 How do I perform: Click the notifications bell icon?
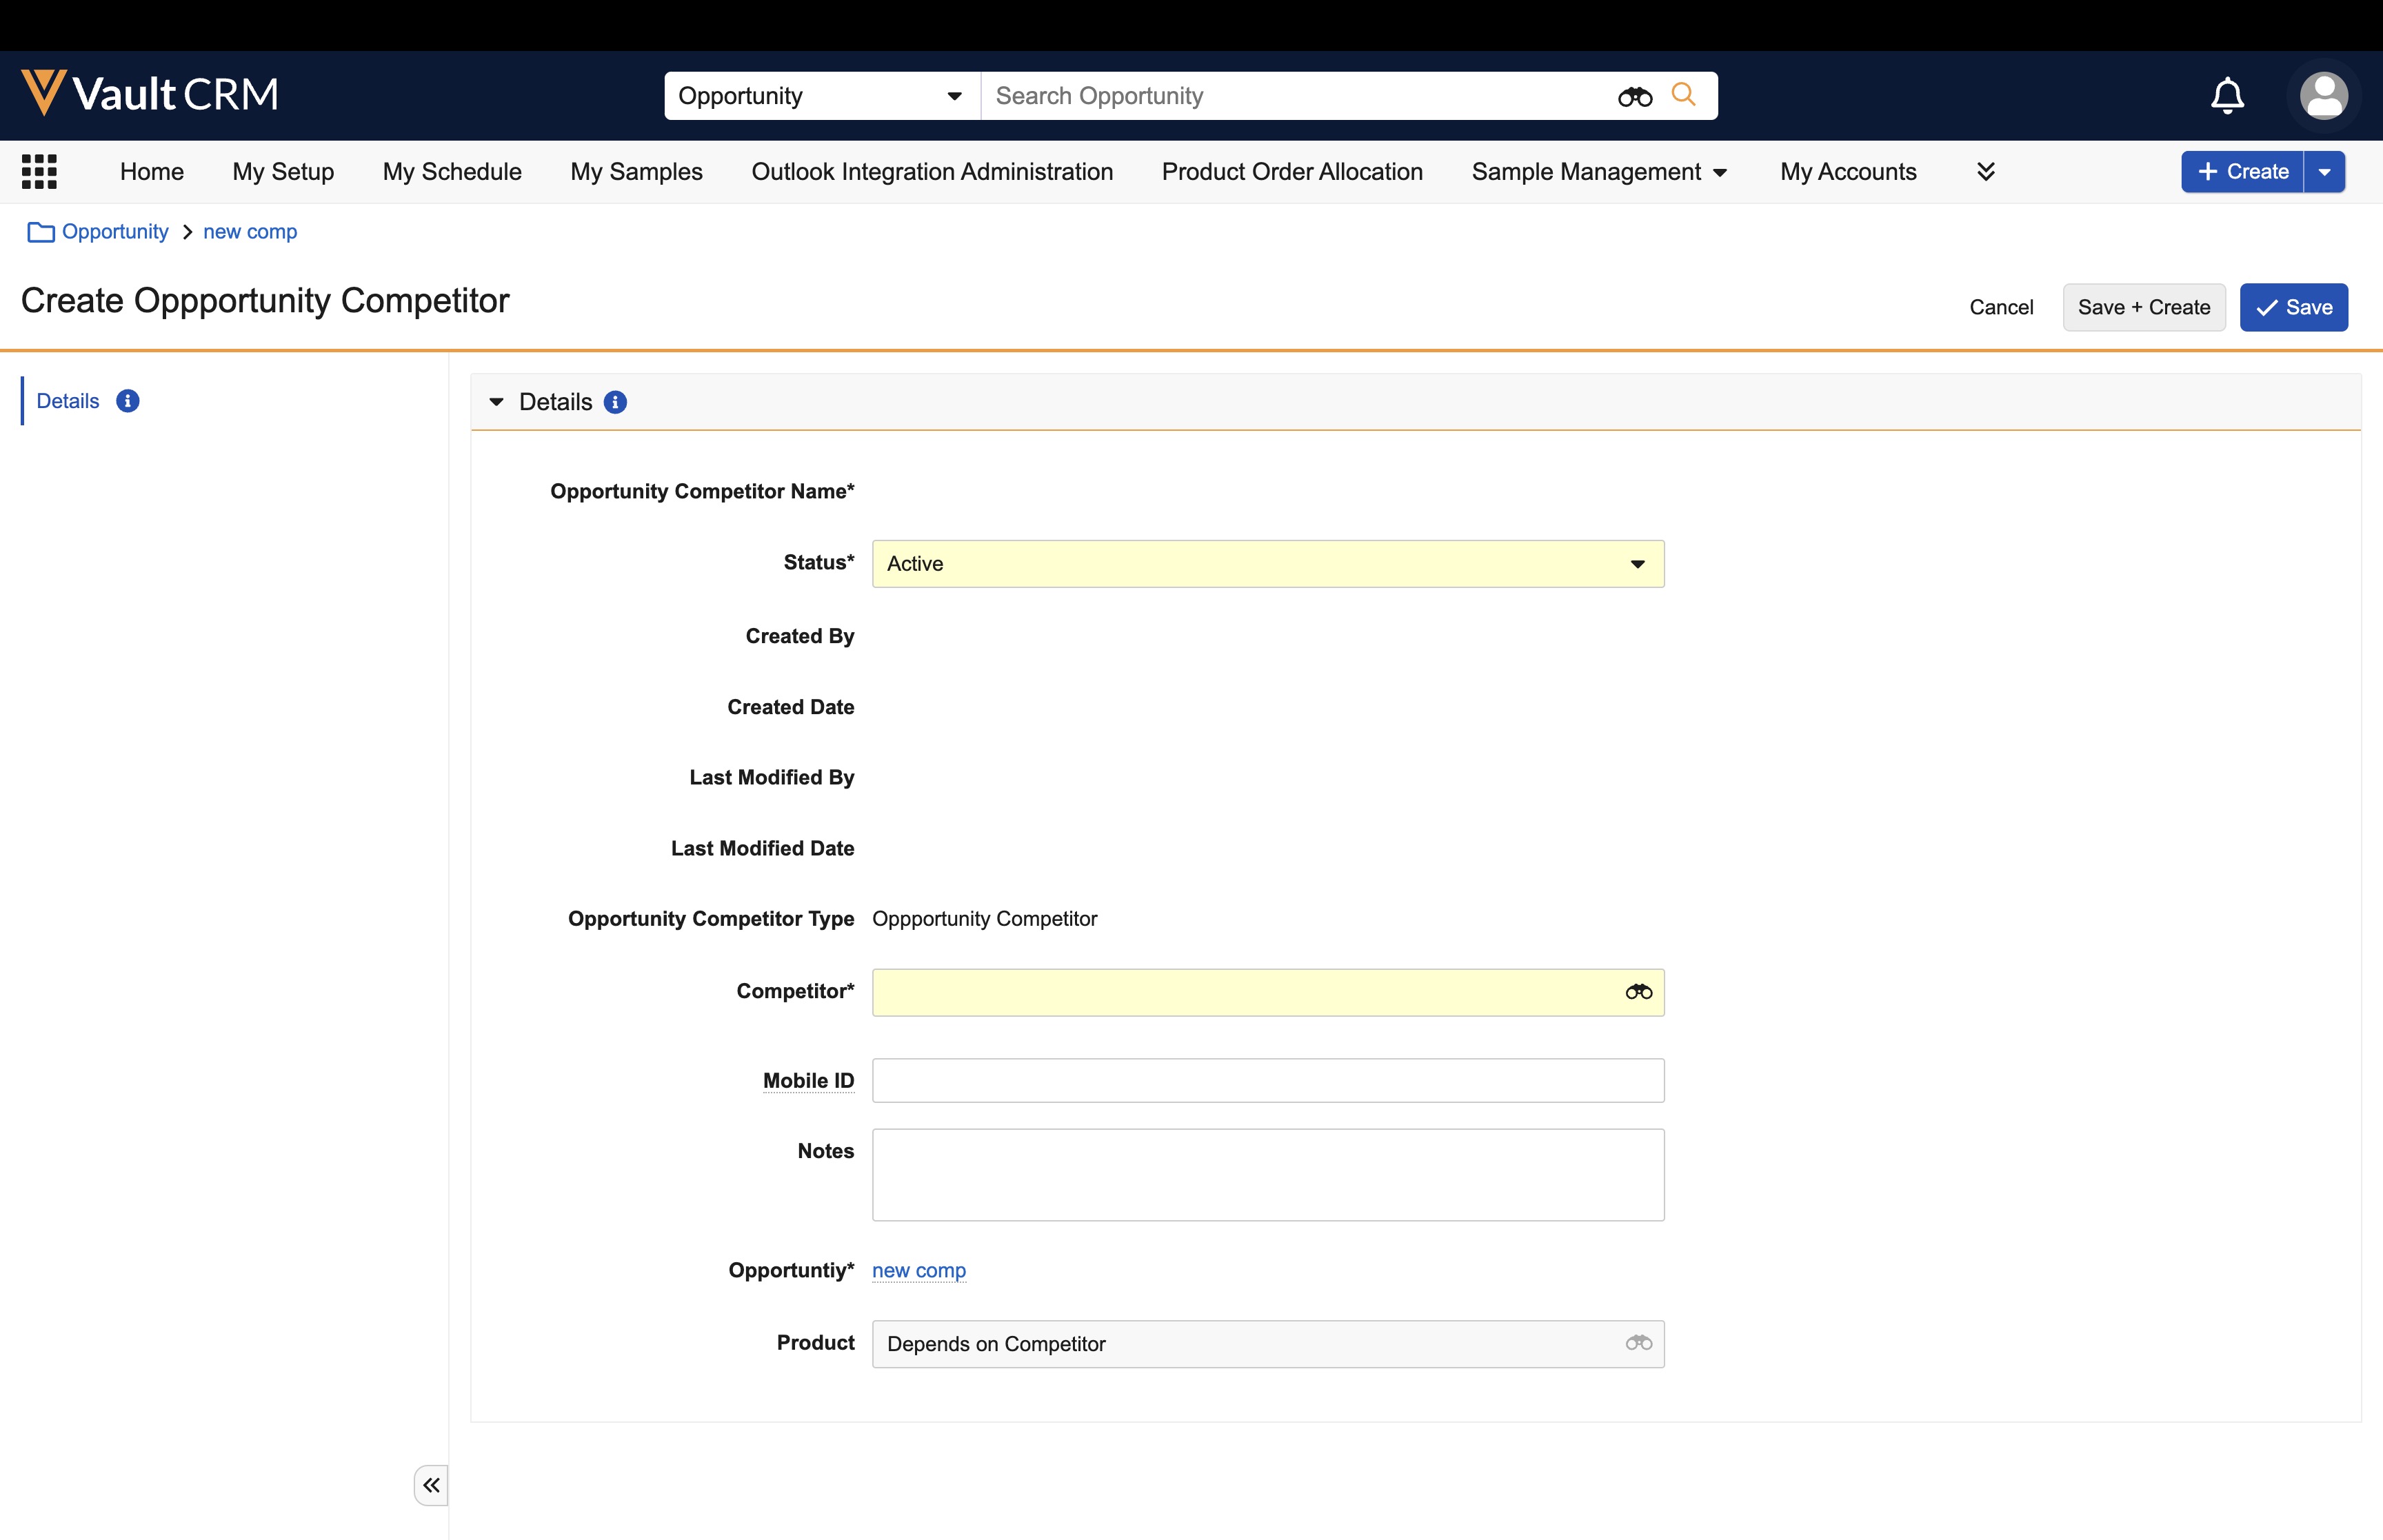coord(2226,96)
